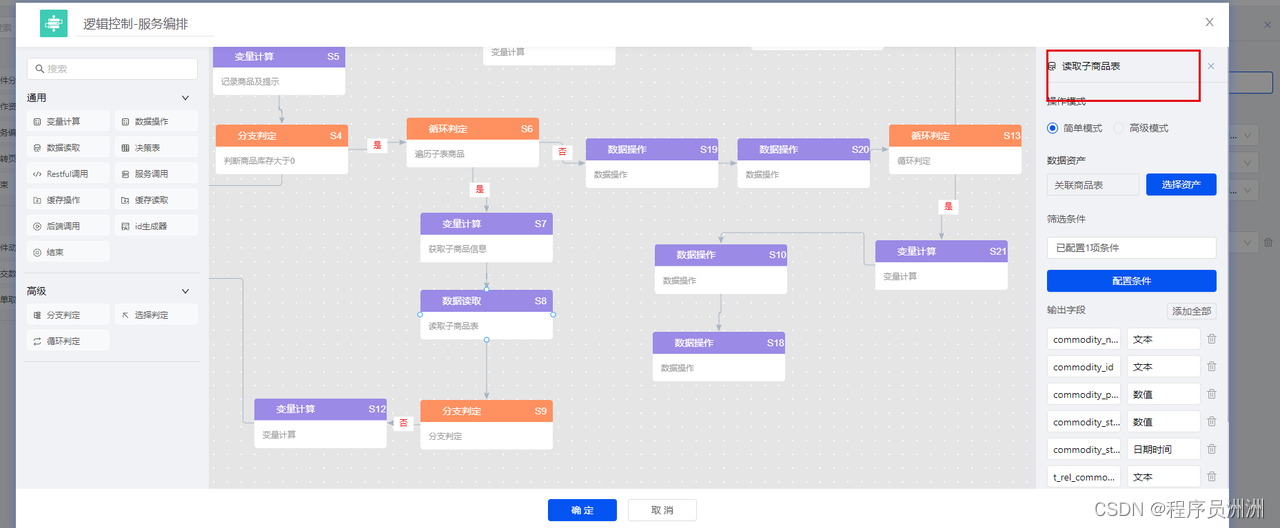Click the 确定 confirm button
Image resolution: width=1280 pixels, height=528 pixels.
(x=582, y=510)
